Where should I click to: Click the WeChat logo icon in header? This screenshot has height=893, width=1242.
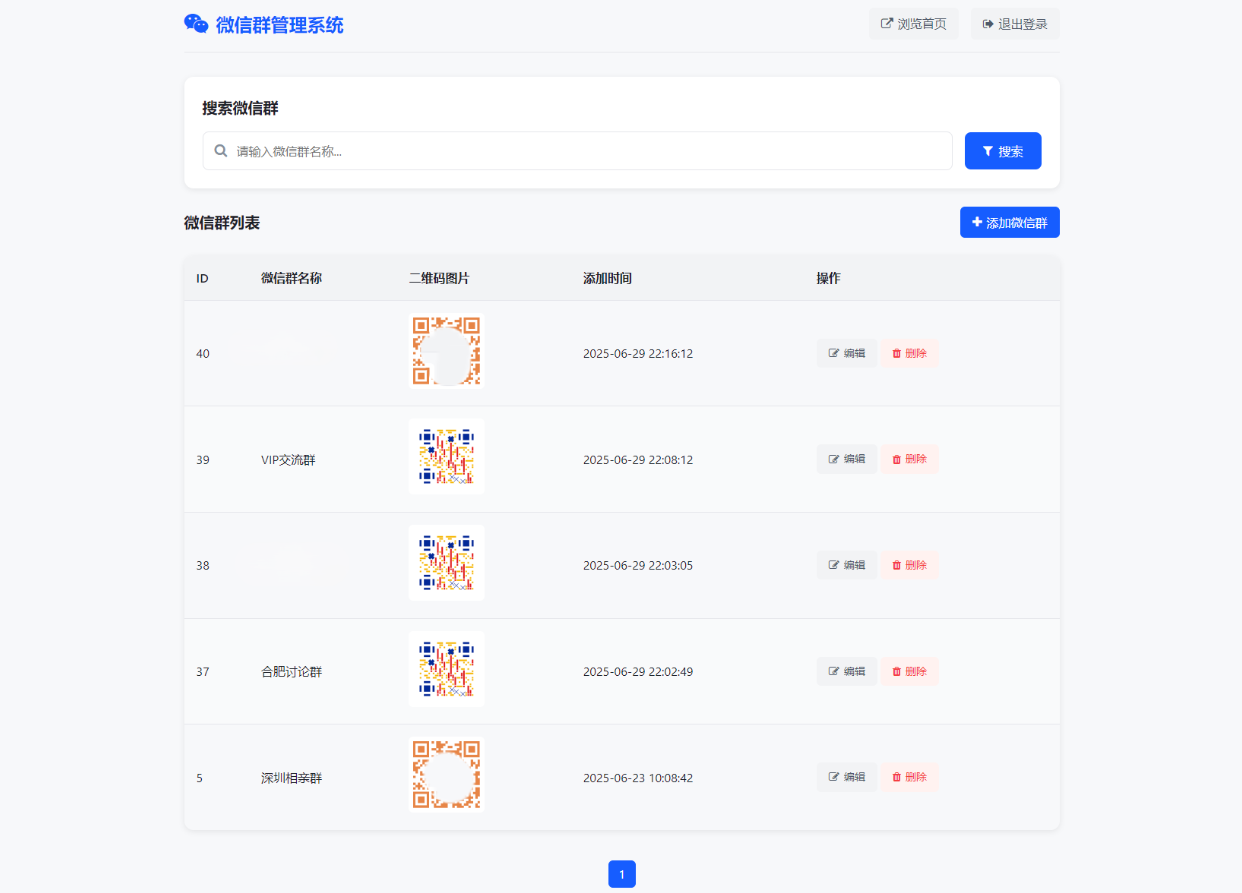coord(196,24)
